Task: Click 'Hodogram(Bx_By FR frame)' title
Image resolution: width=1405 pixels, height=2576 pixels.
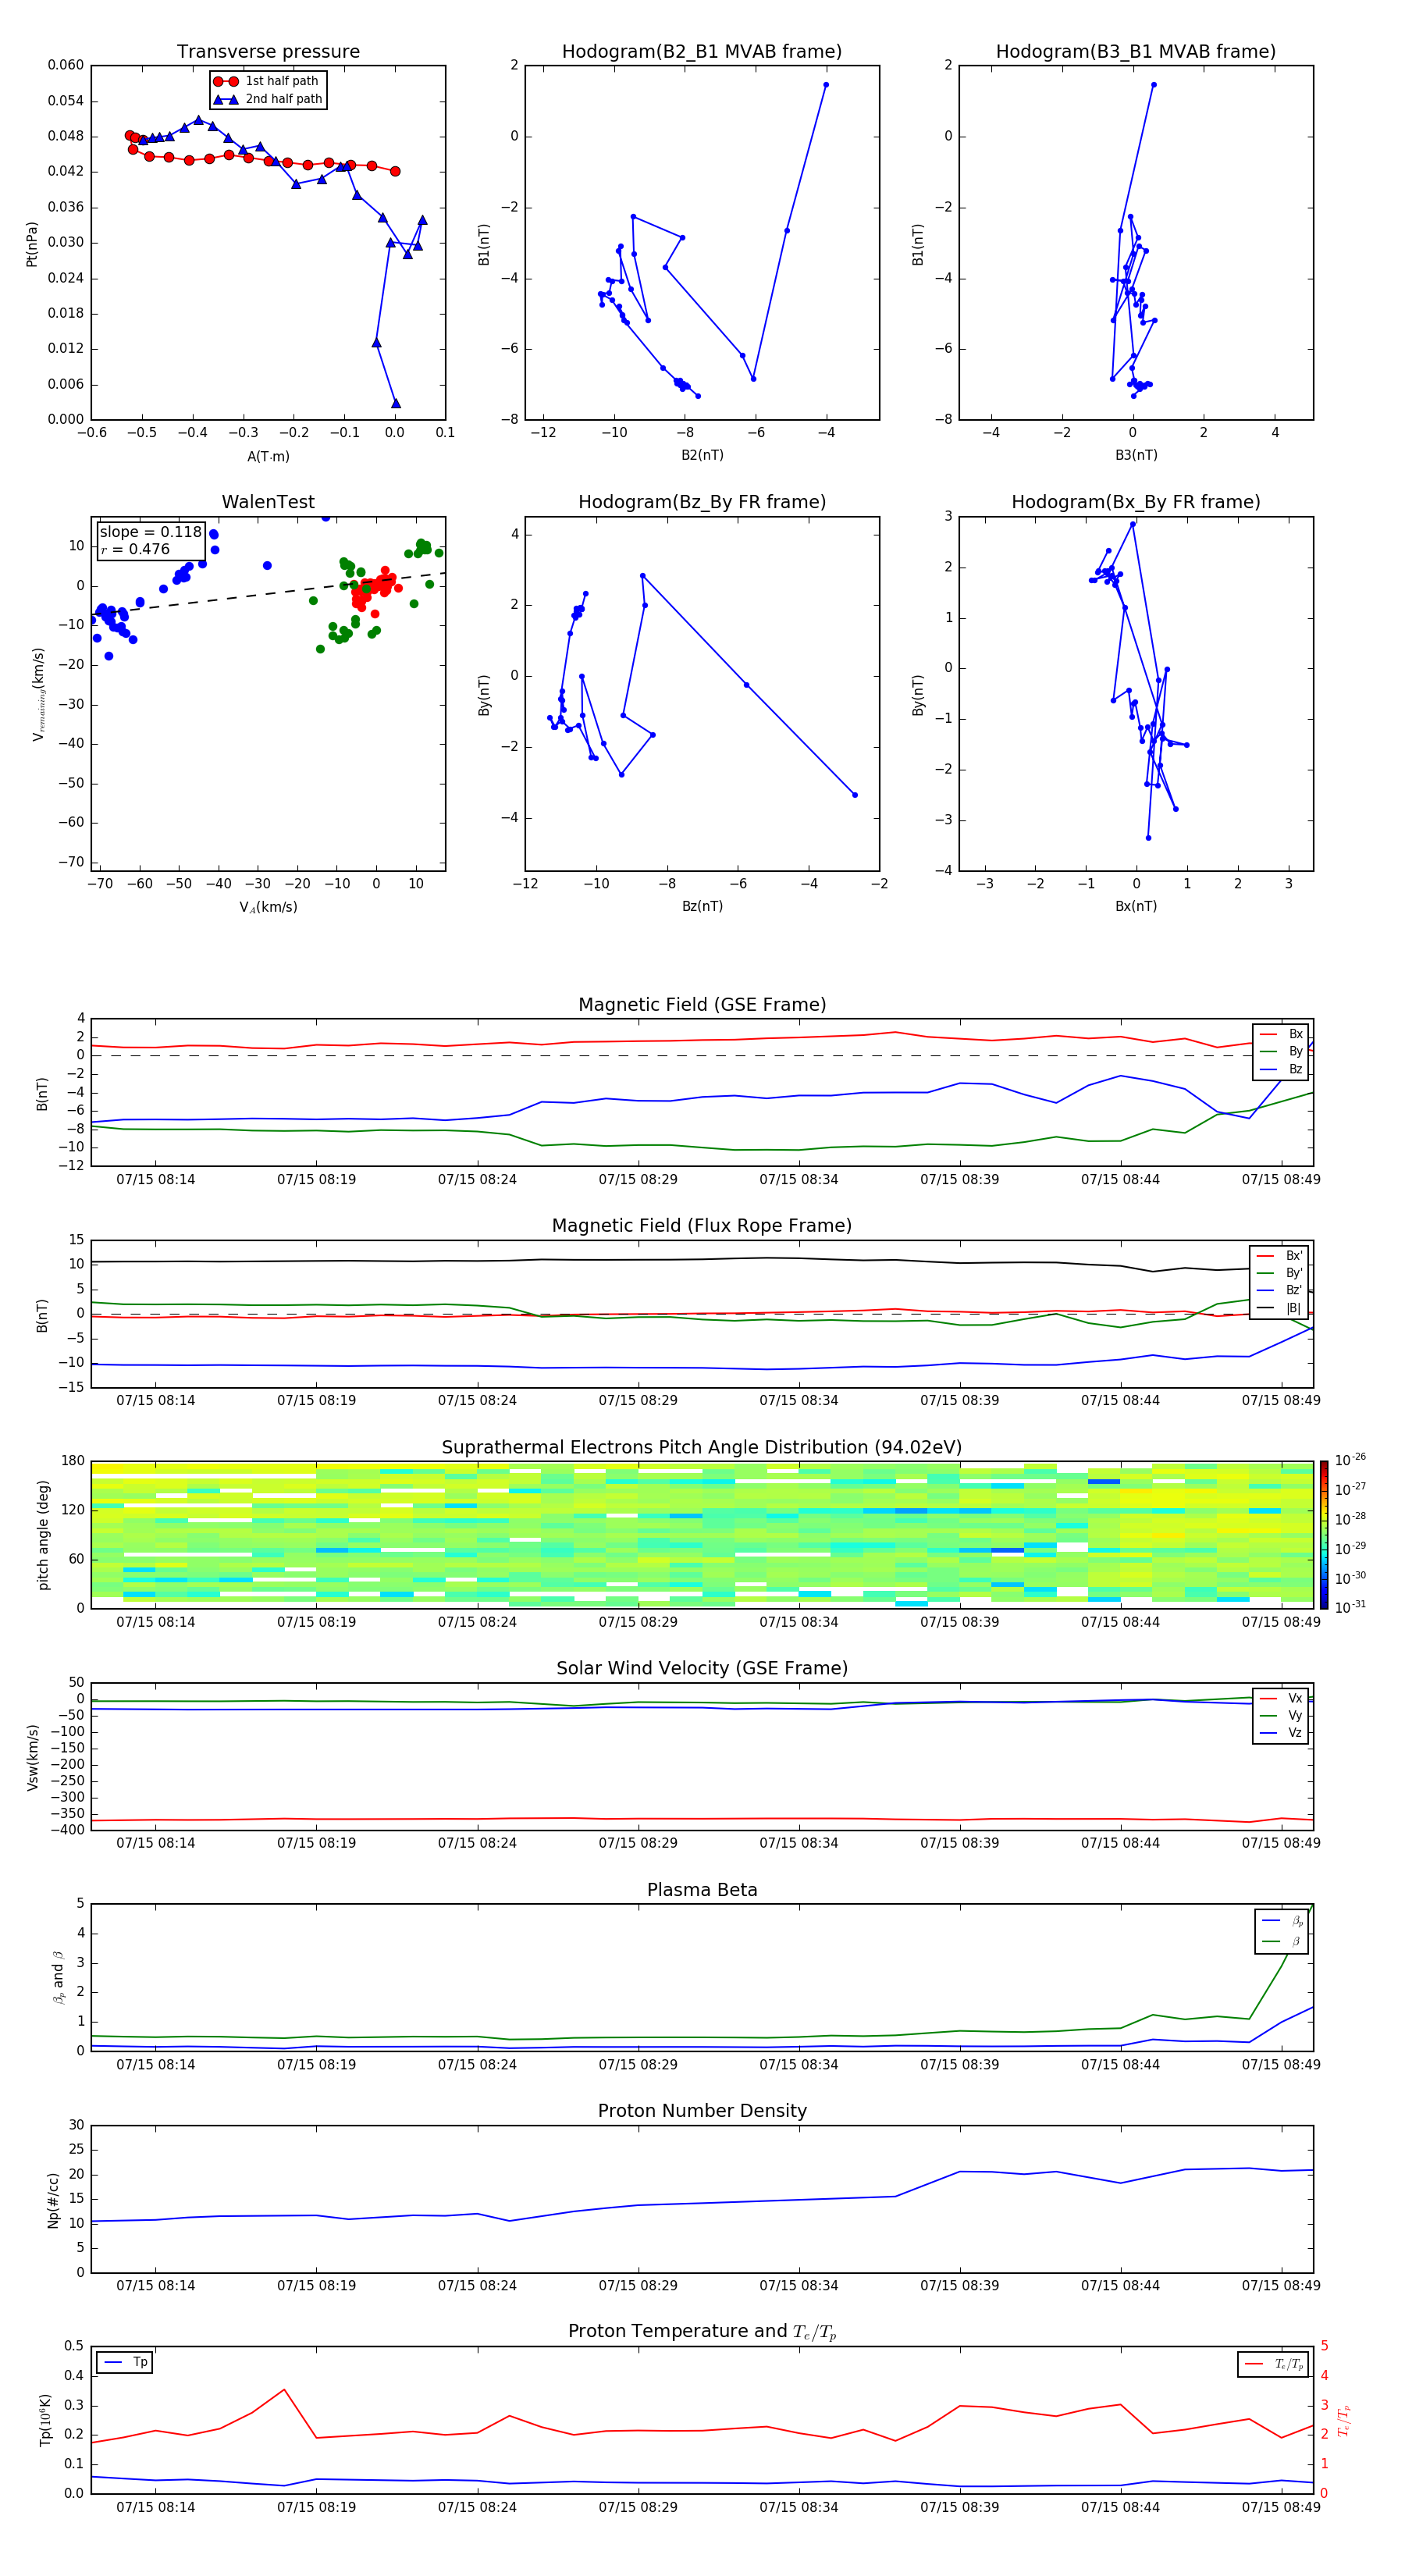Action: (1136, 502)
